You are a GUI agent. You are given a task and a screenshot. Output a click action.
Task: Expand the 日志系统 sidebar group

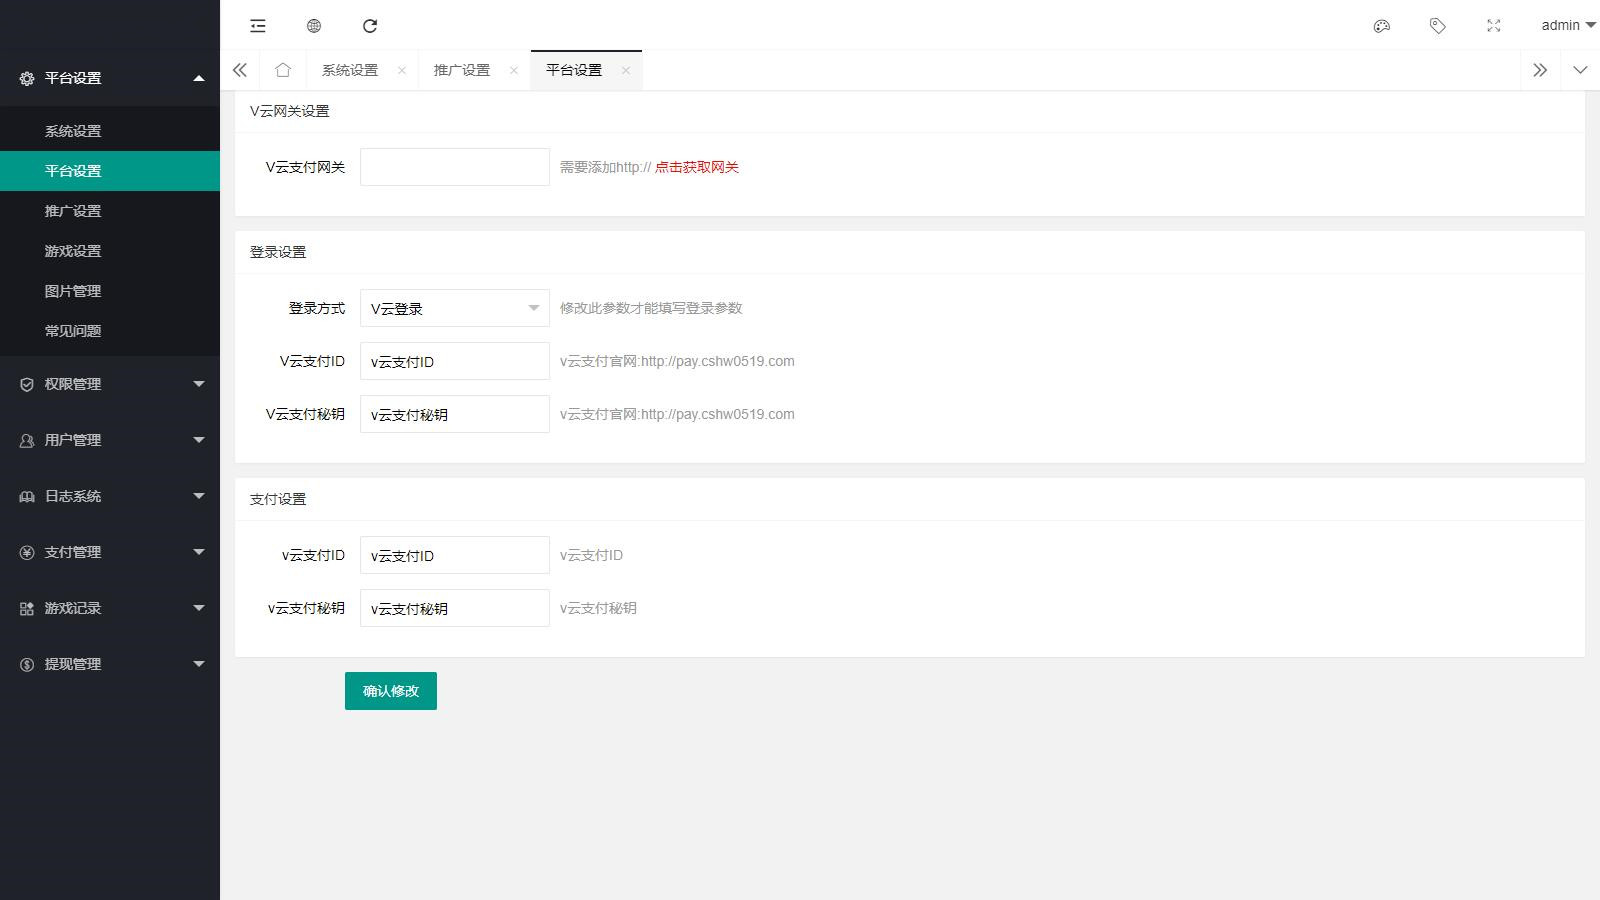[110, 496]
